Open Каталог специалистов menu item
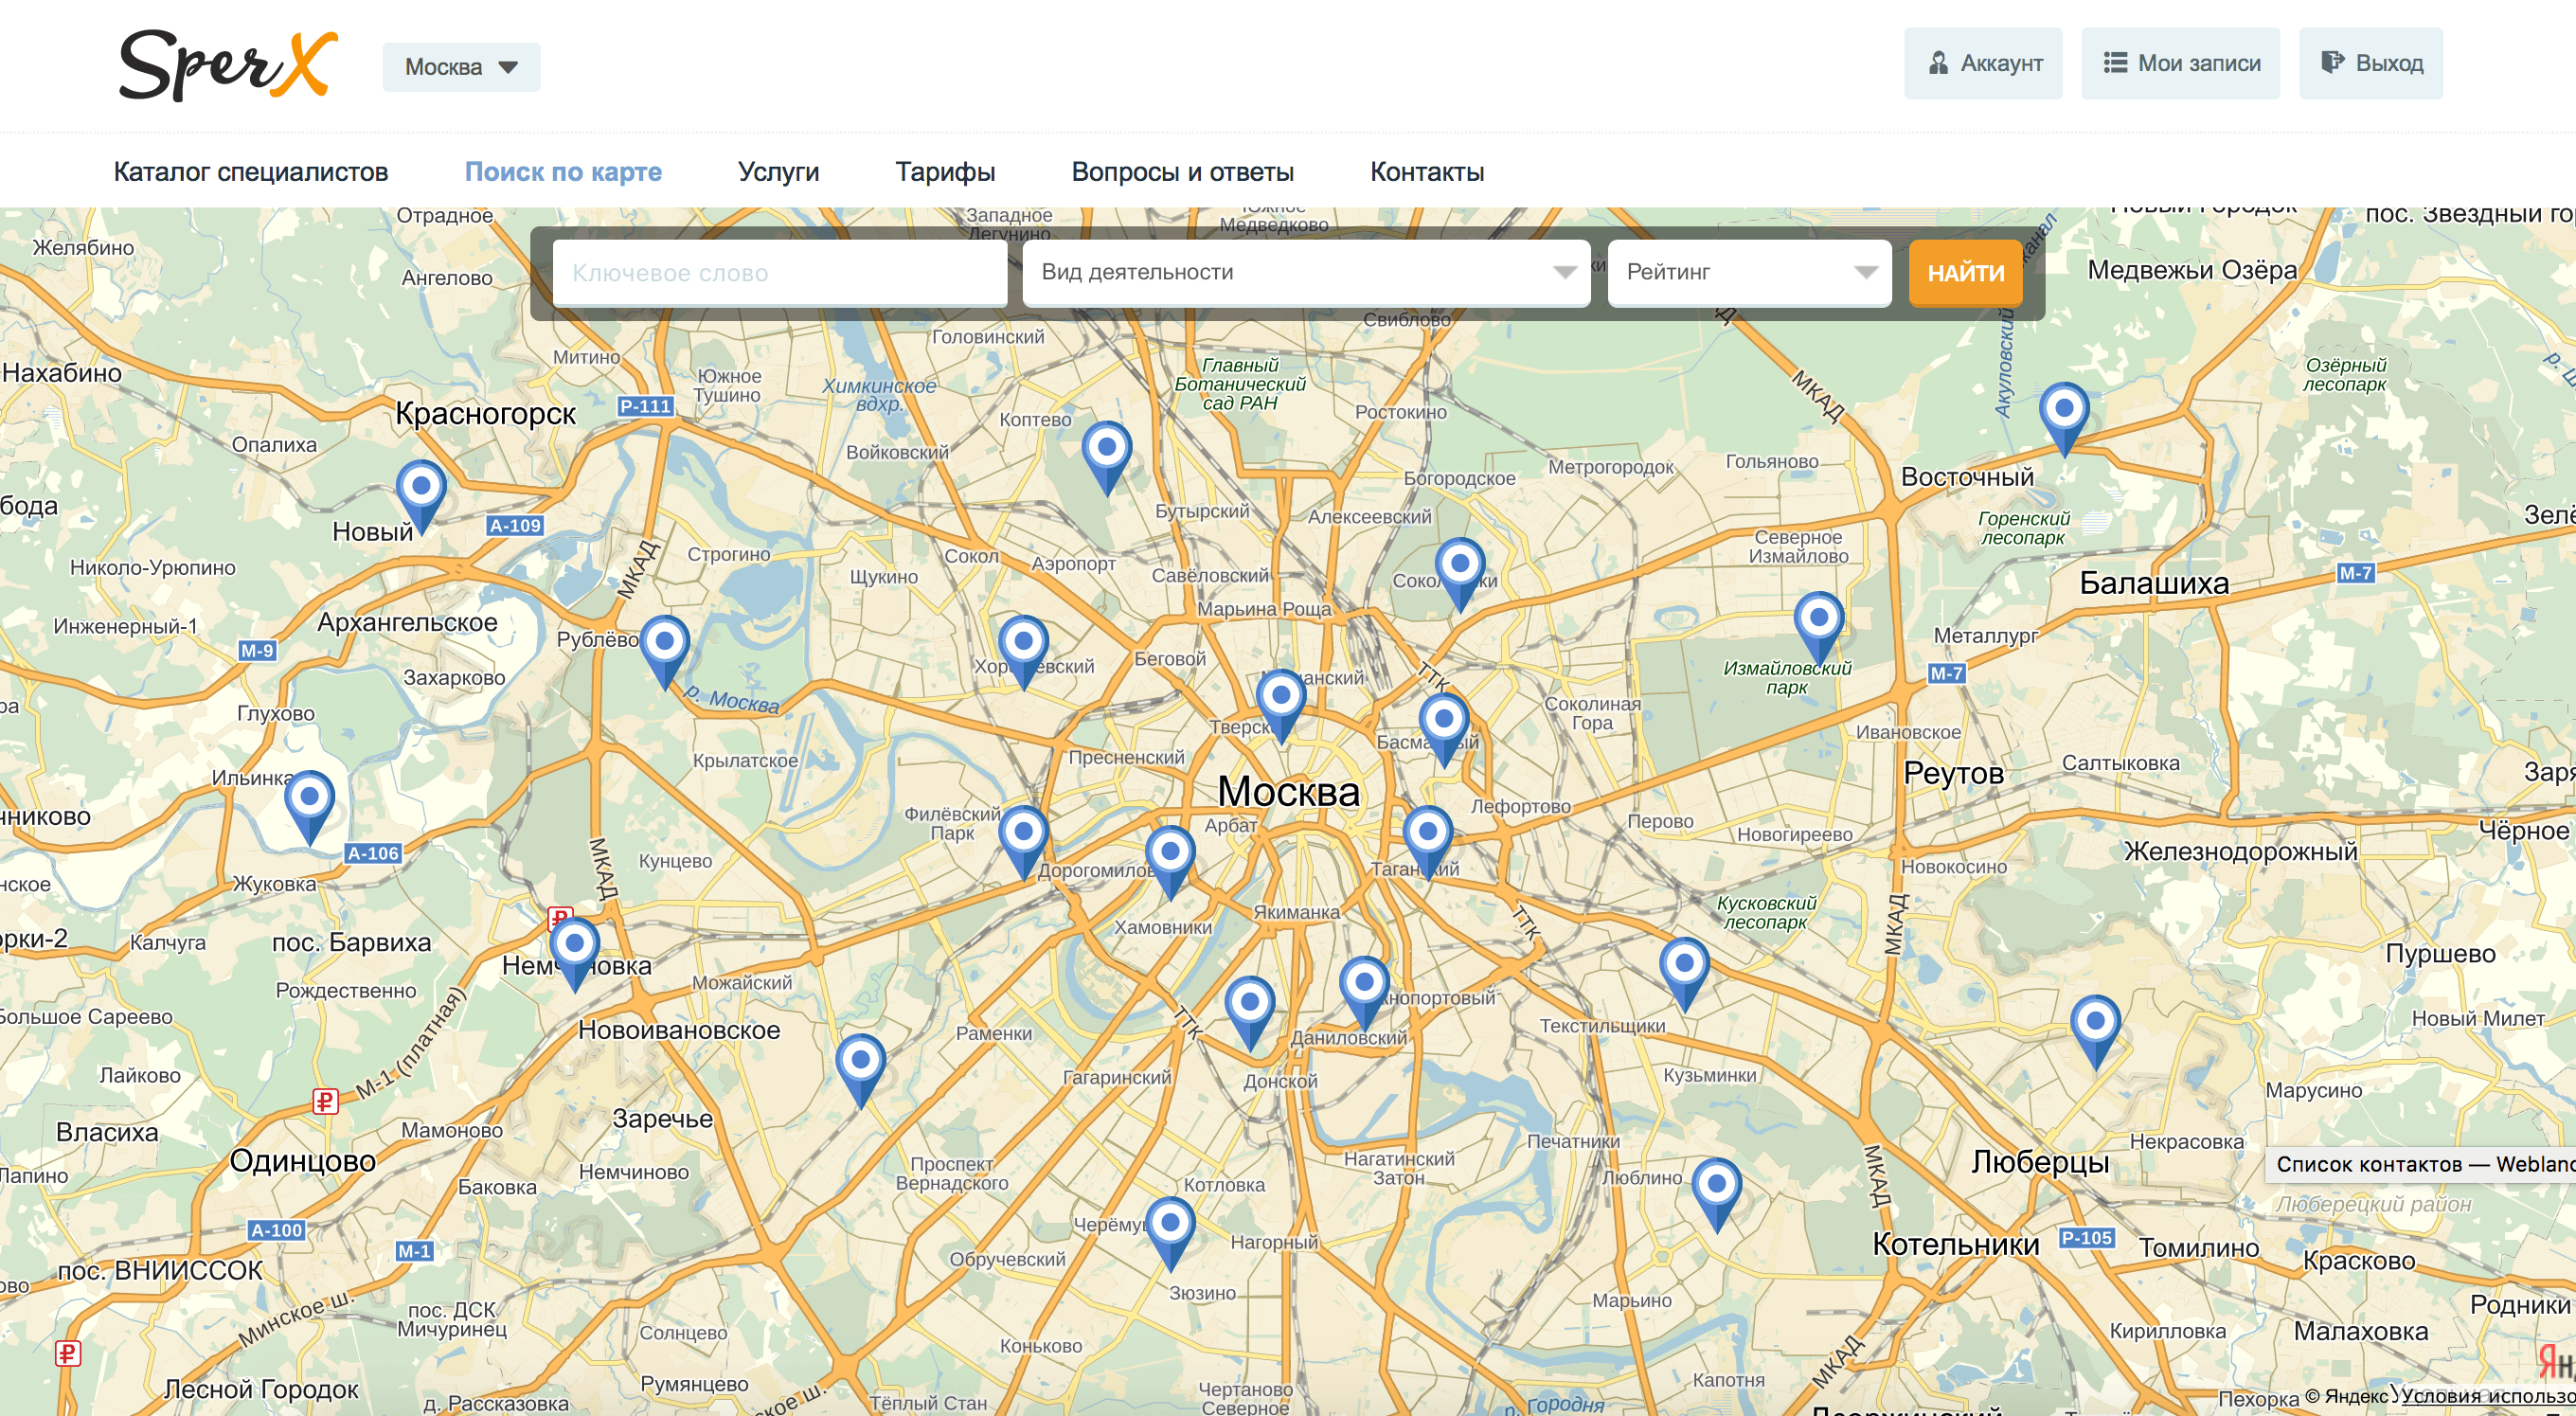This screenshot has width=2576, height=1416. coord(250,171)
